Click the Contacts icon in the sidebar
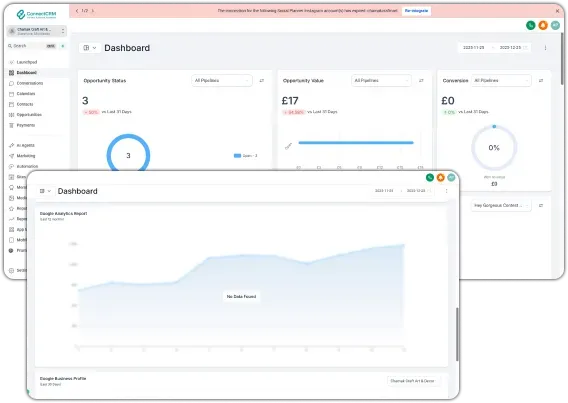Screen dimensions: 568x403 click(x=11, y=104)
